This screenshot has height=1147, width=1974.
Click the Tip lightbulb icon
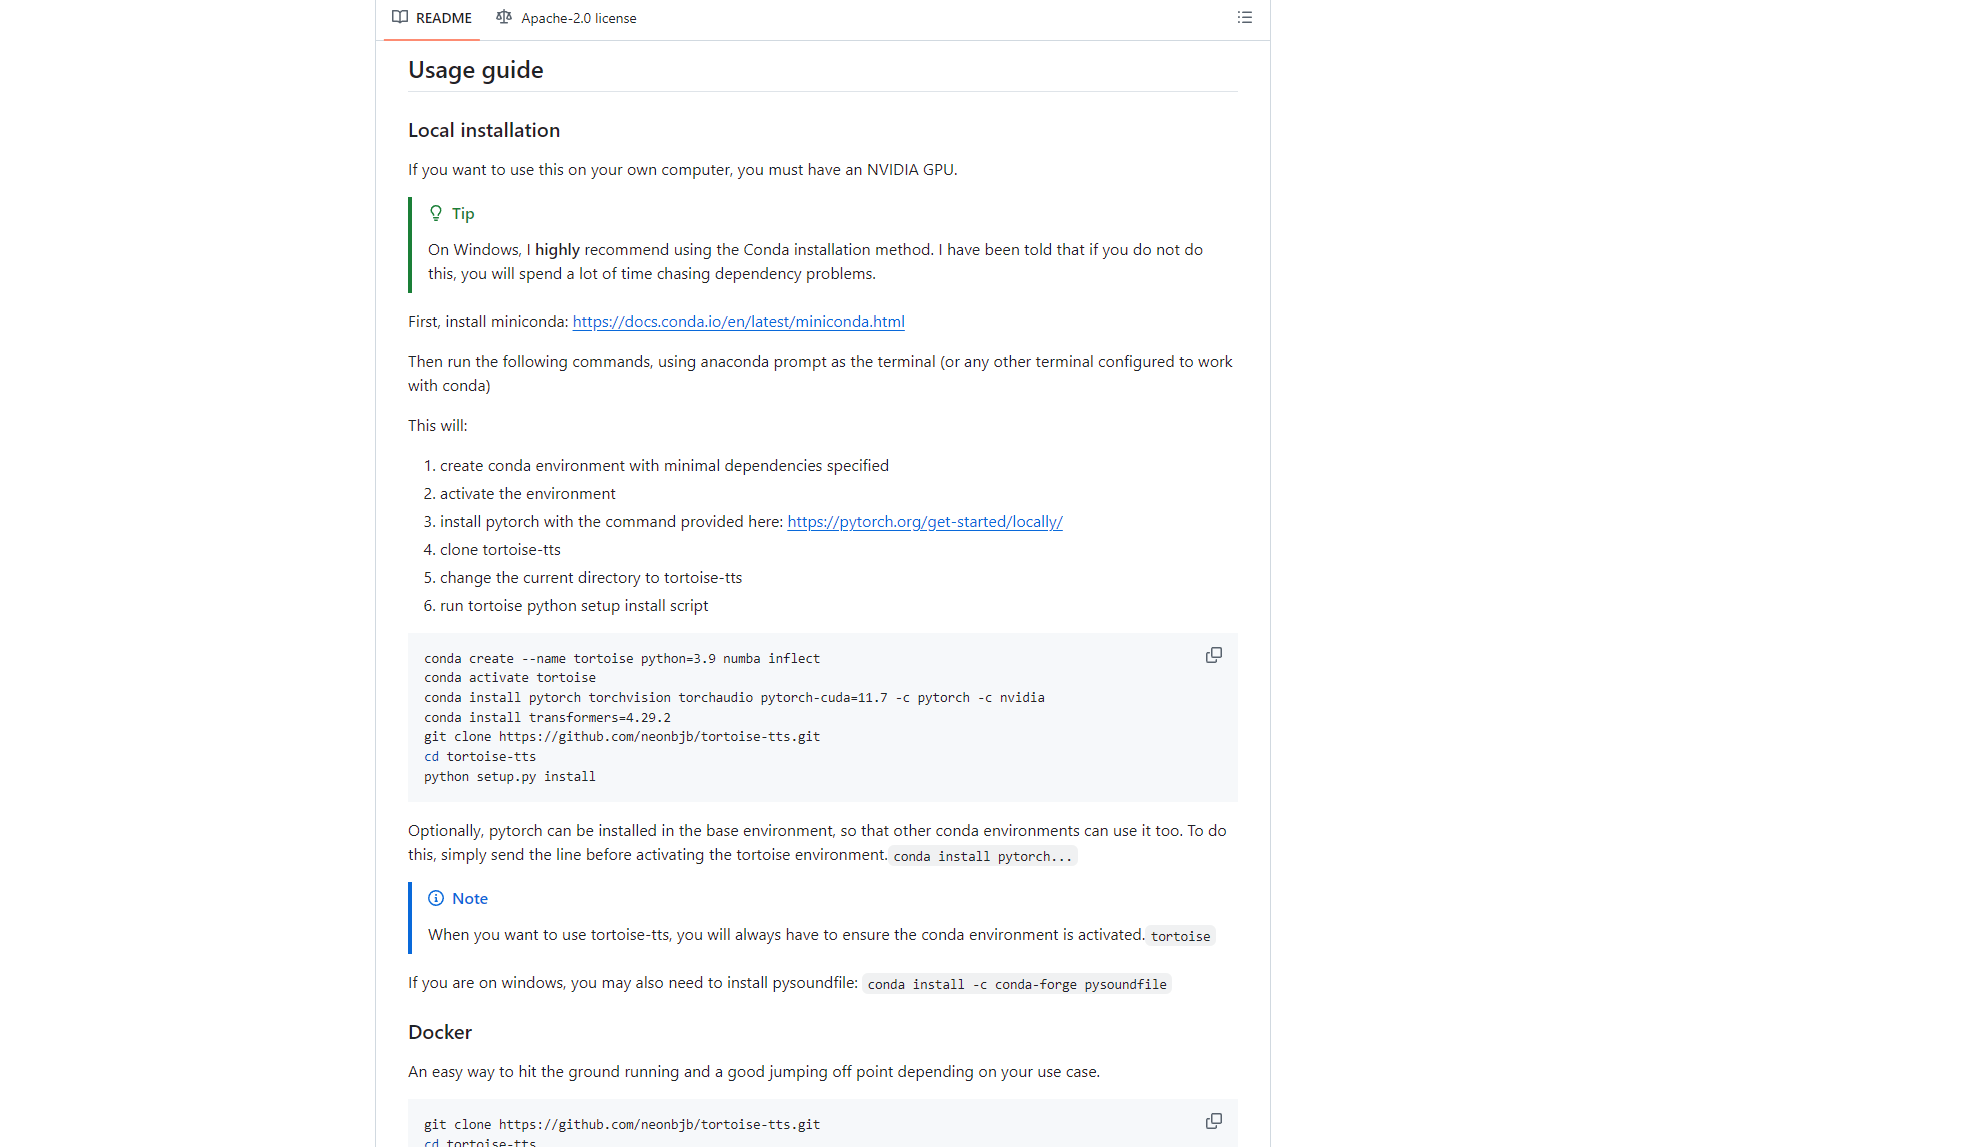click(x=436, y=213)
